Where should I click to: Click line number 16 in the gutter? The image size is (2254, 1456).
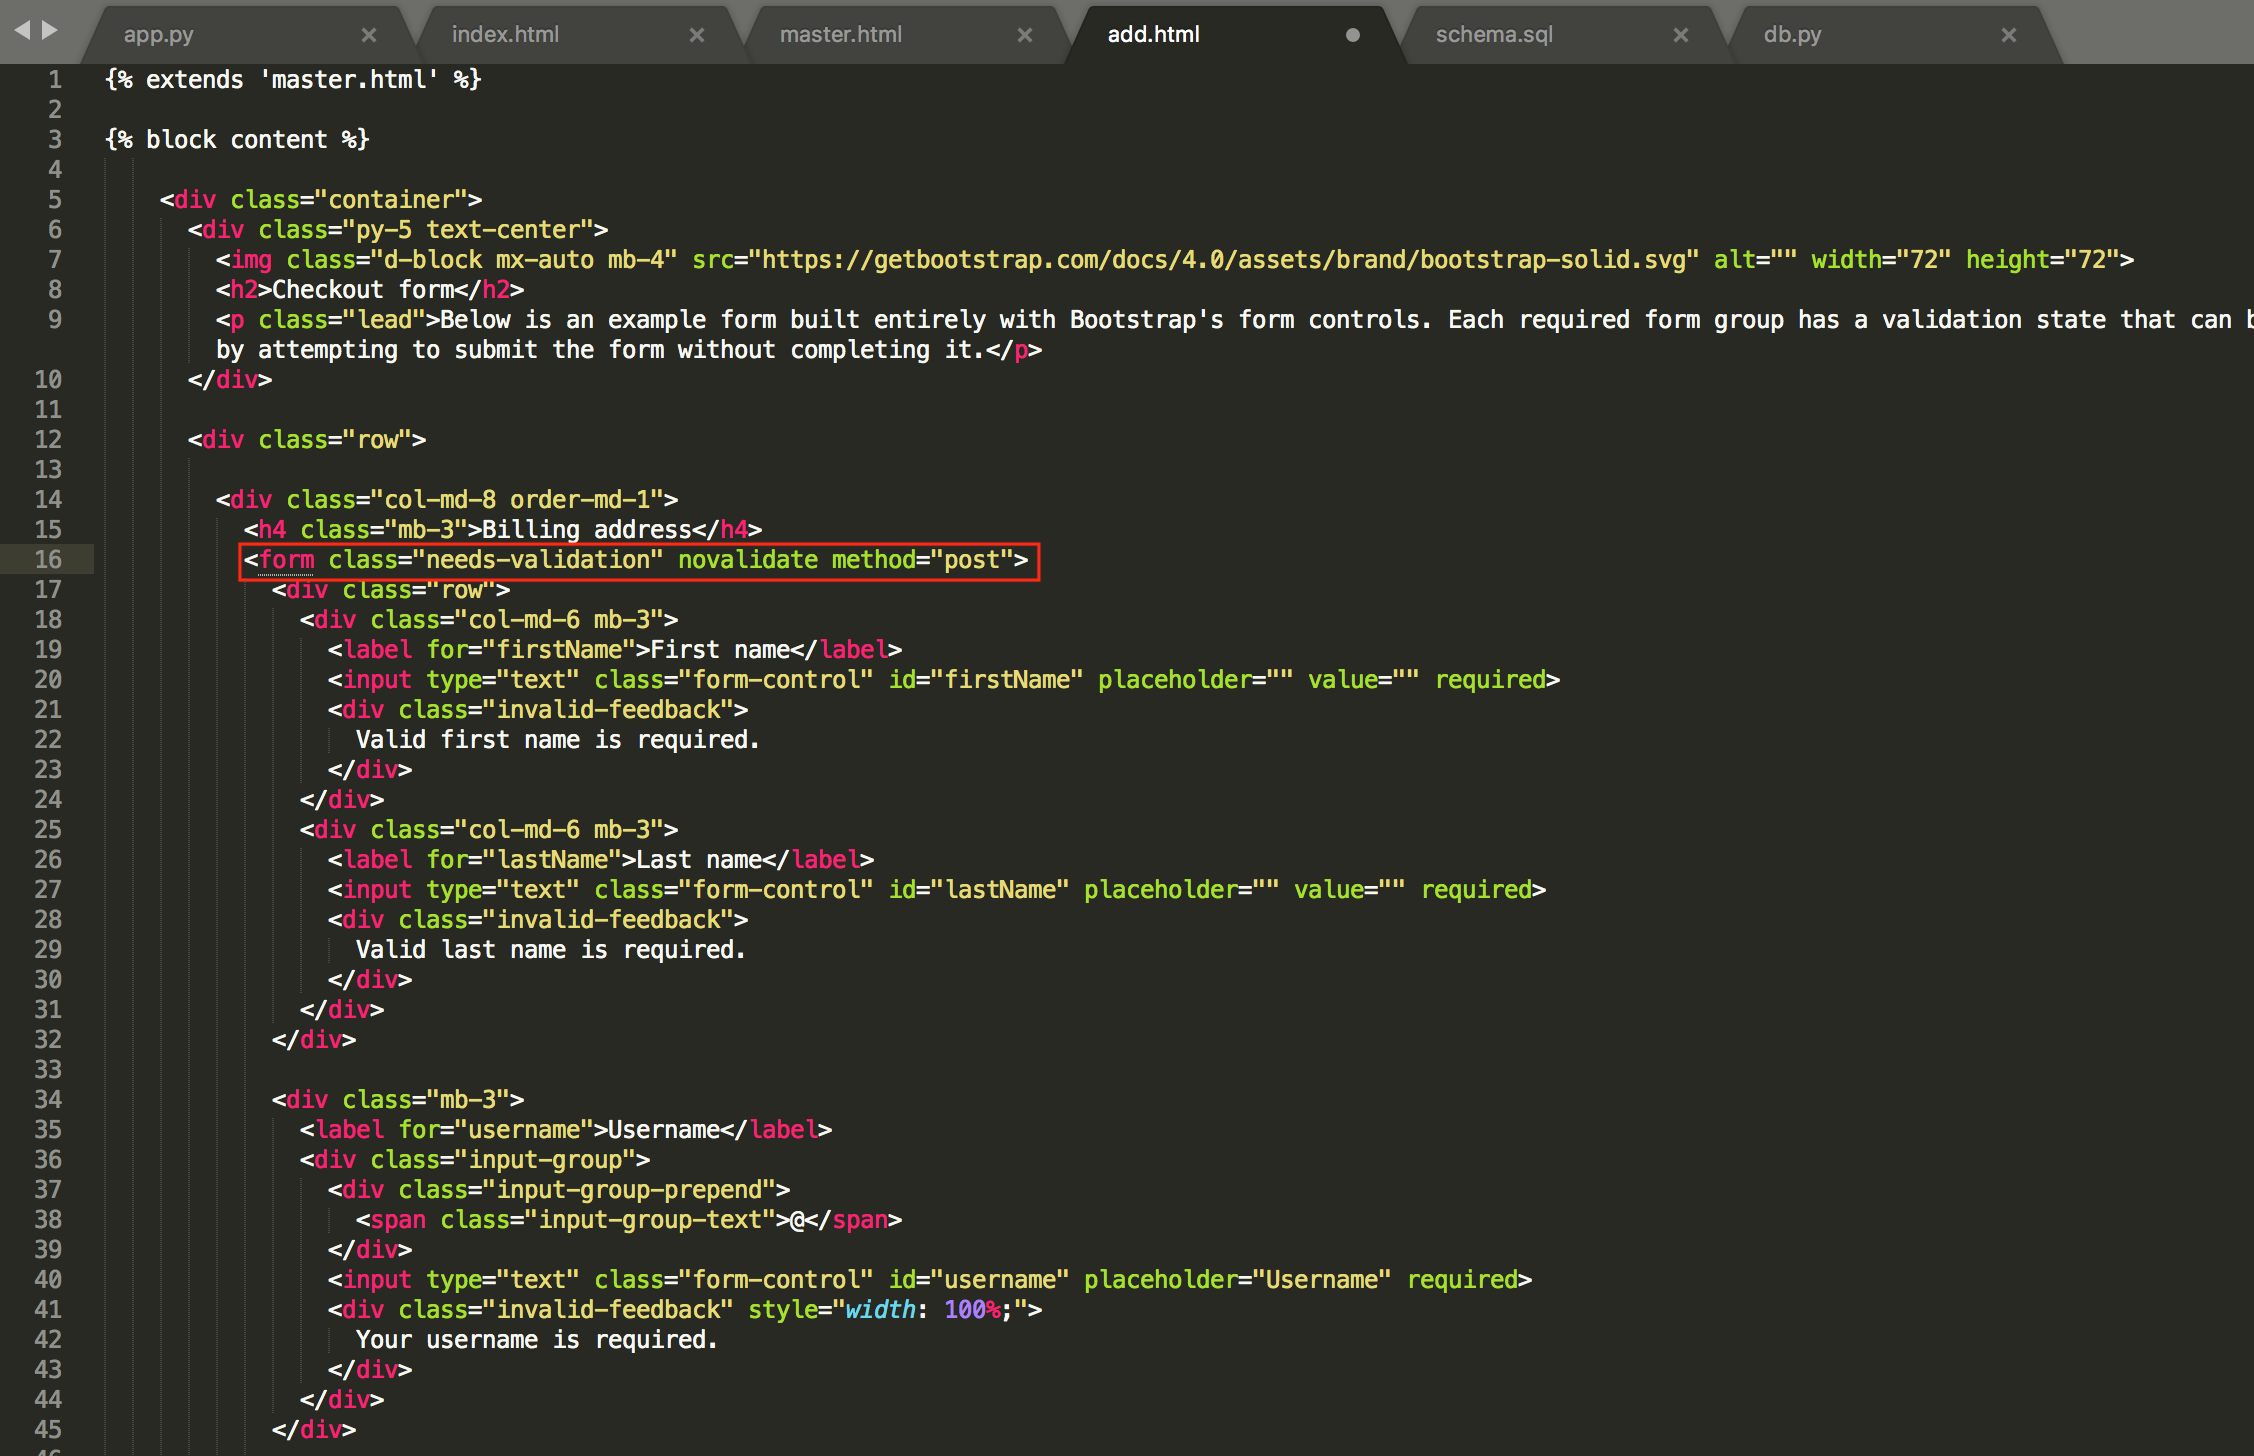tap(48, 560)
